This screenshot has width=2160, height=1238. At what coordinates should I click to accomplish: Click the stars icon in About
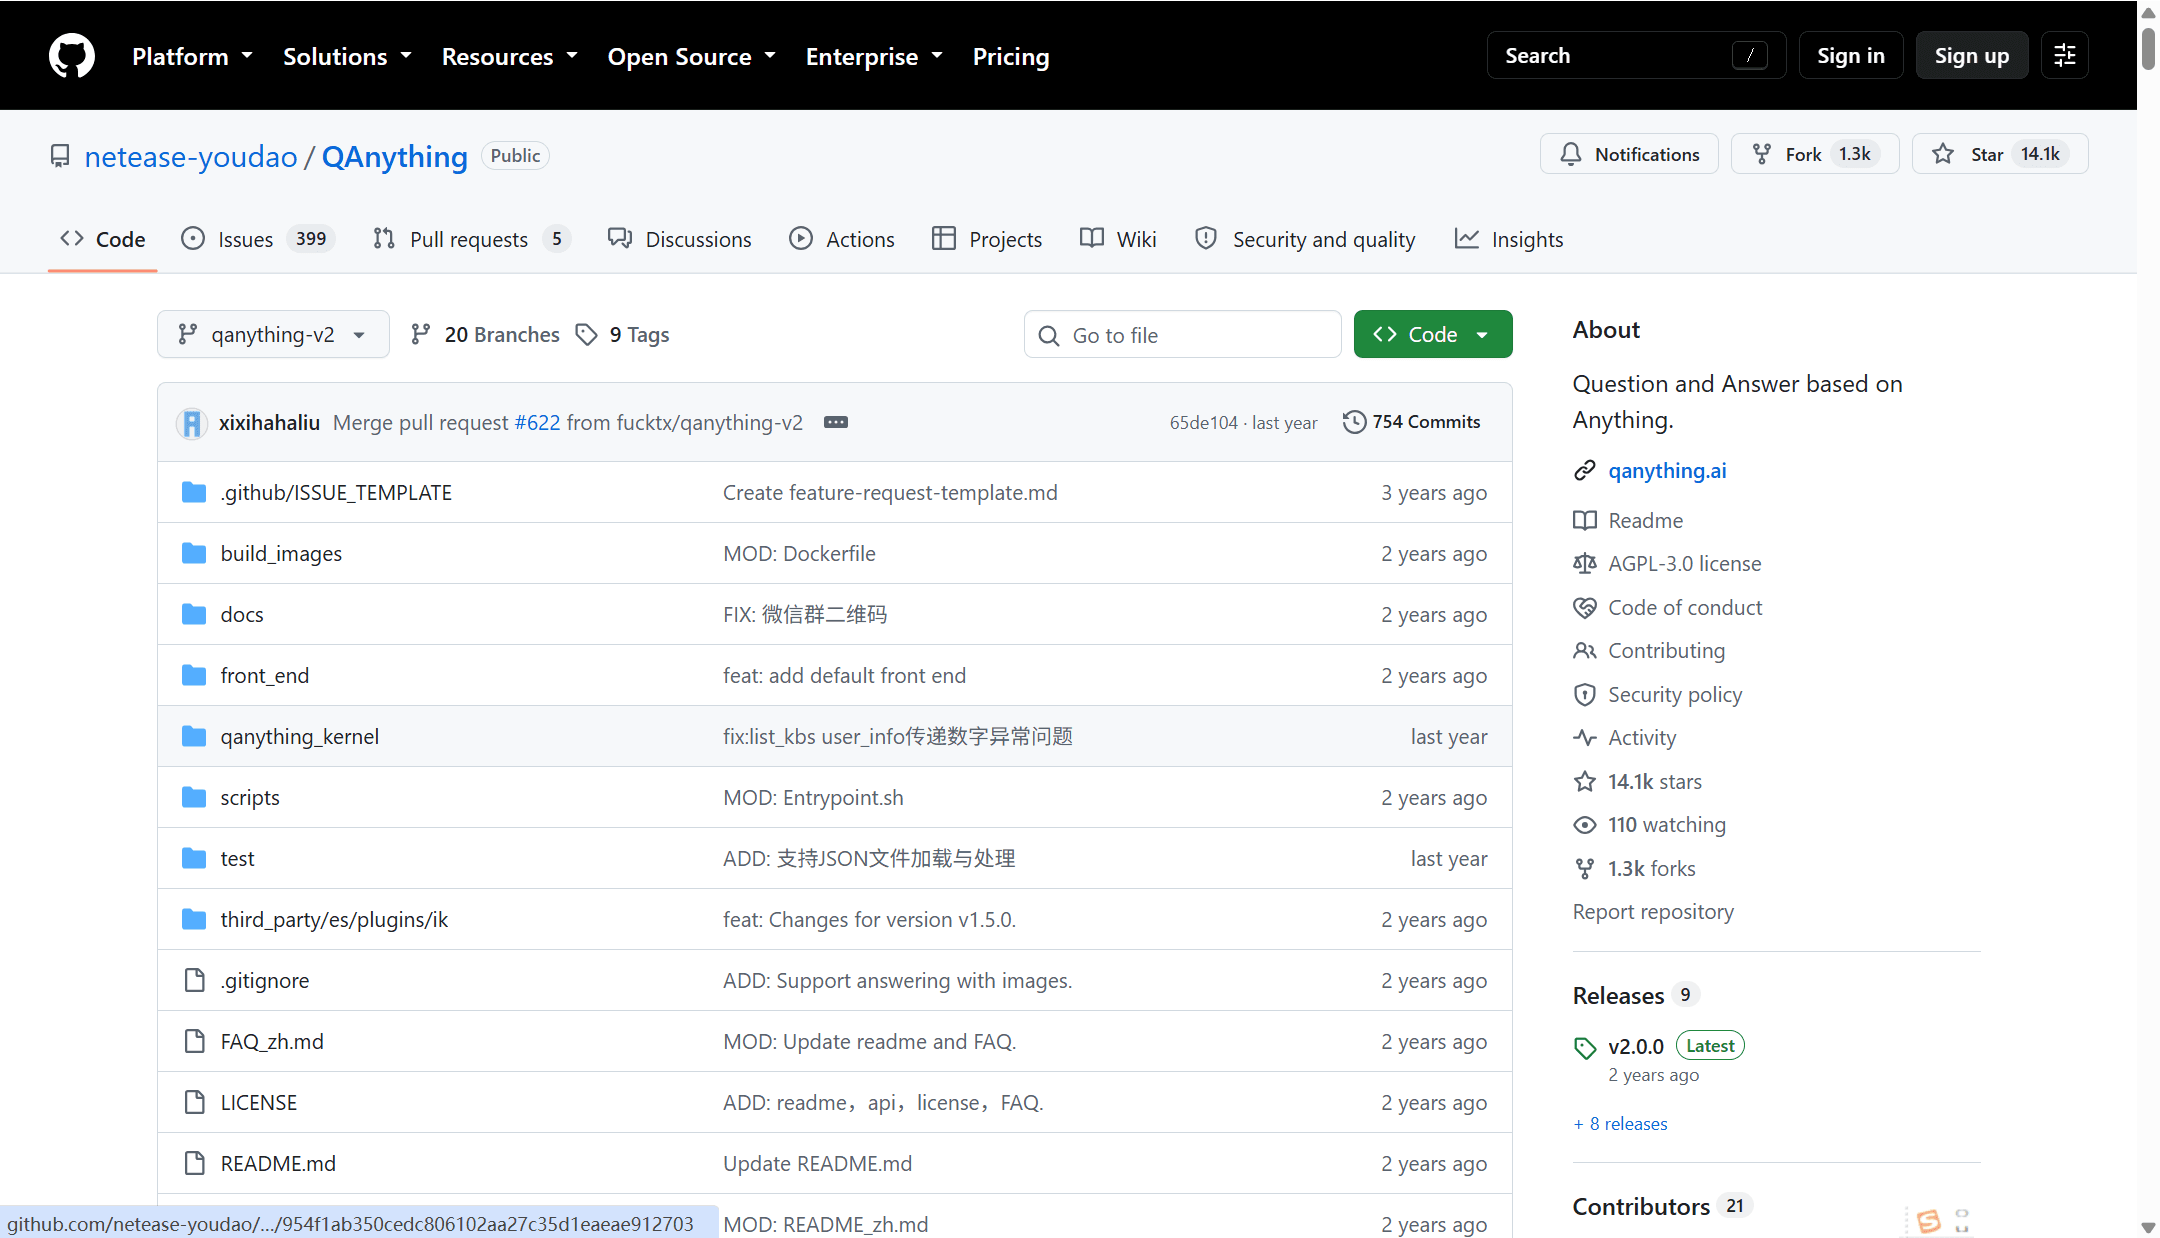(1585, 781)
